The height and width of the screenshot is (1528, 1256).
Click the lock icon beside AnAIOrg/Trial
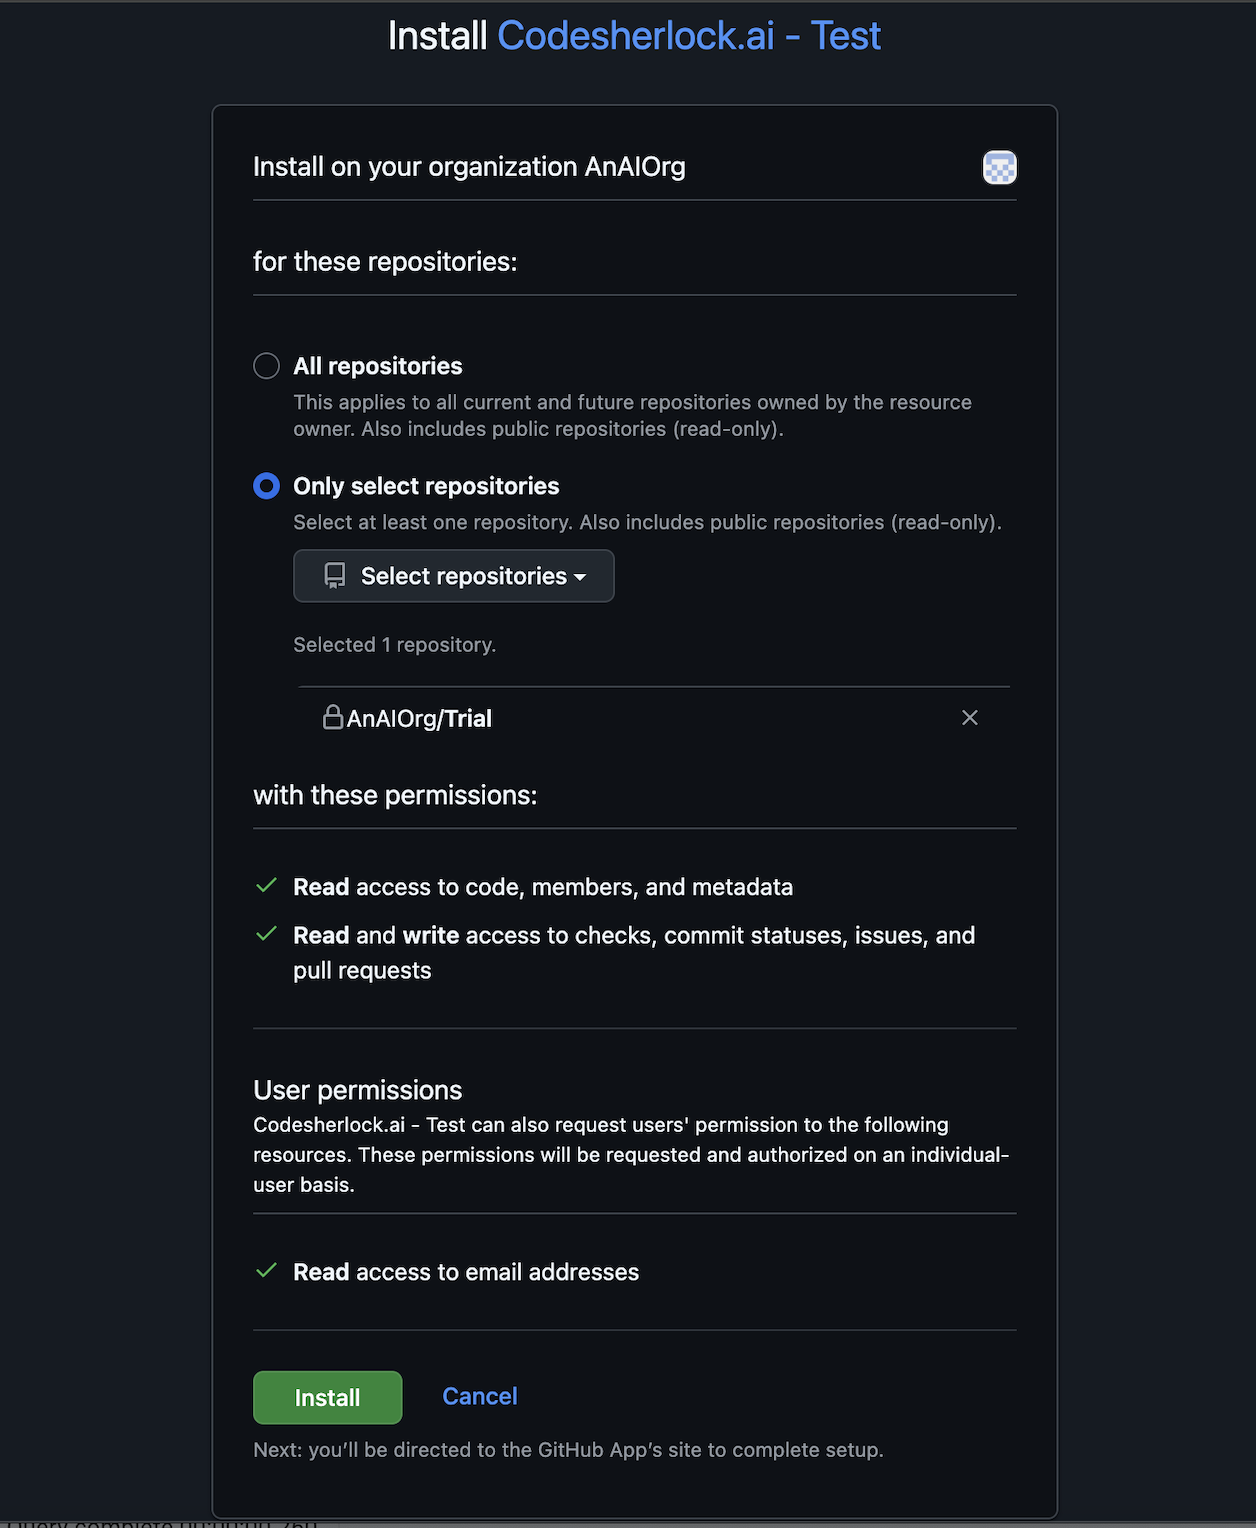click(334, 717)
